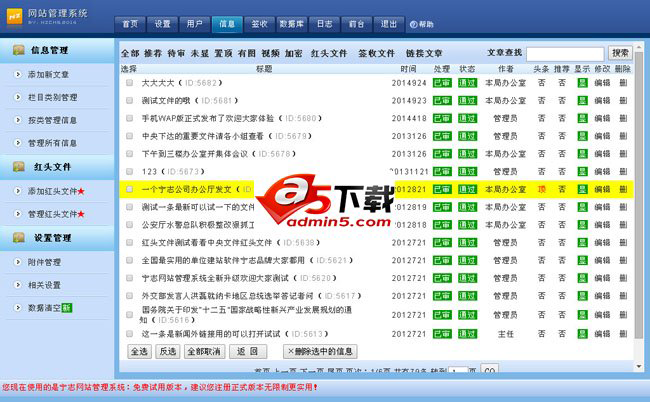
Task: Click the 退出 logout tab
Action: click(x=389, y=24)
